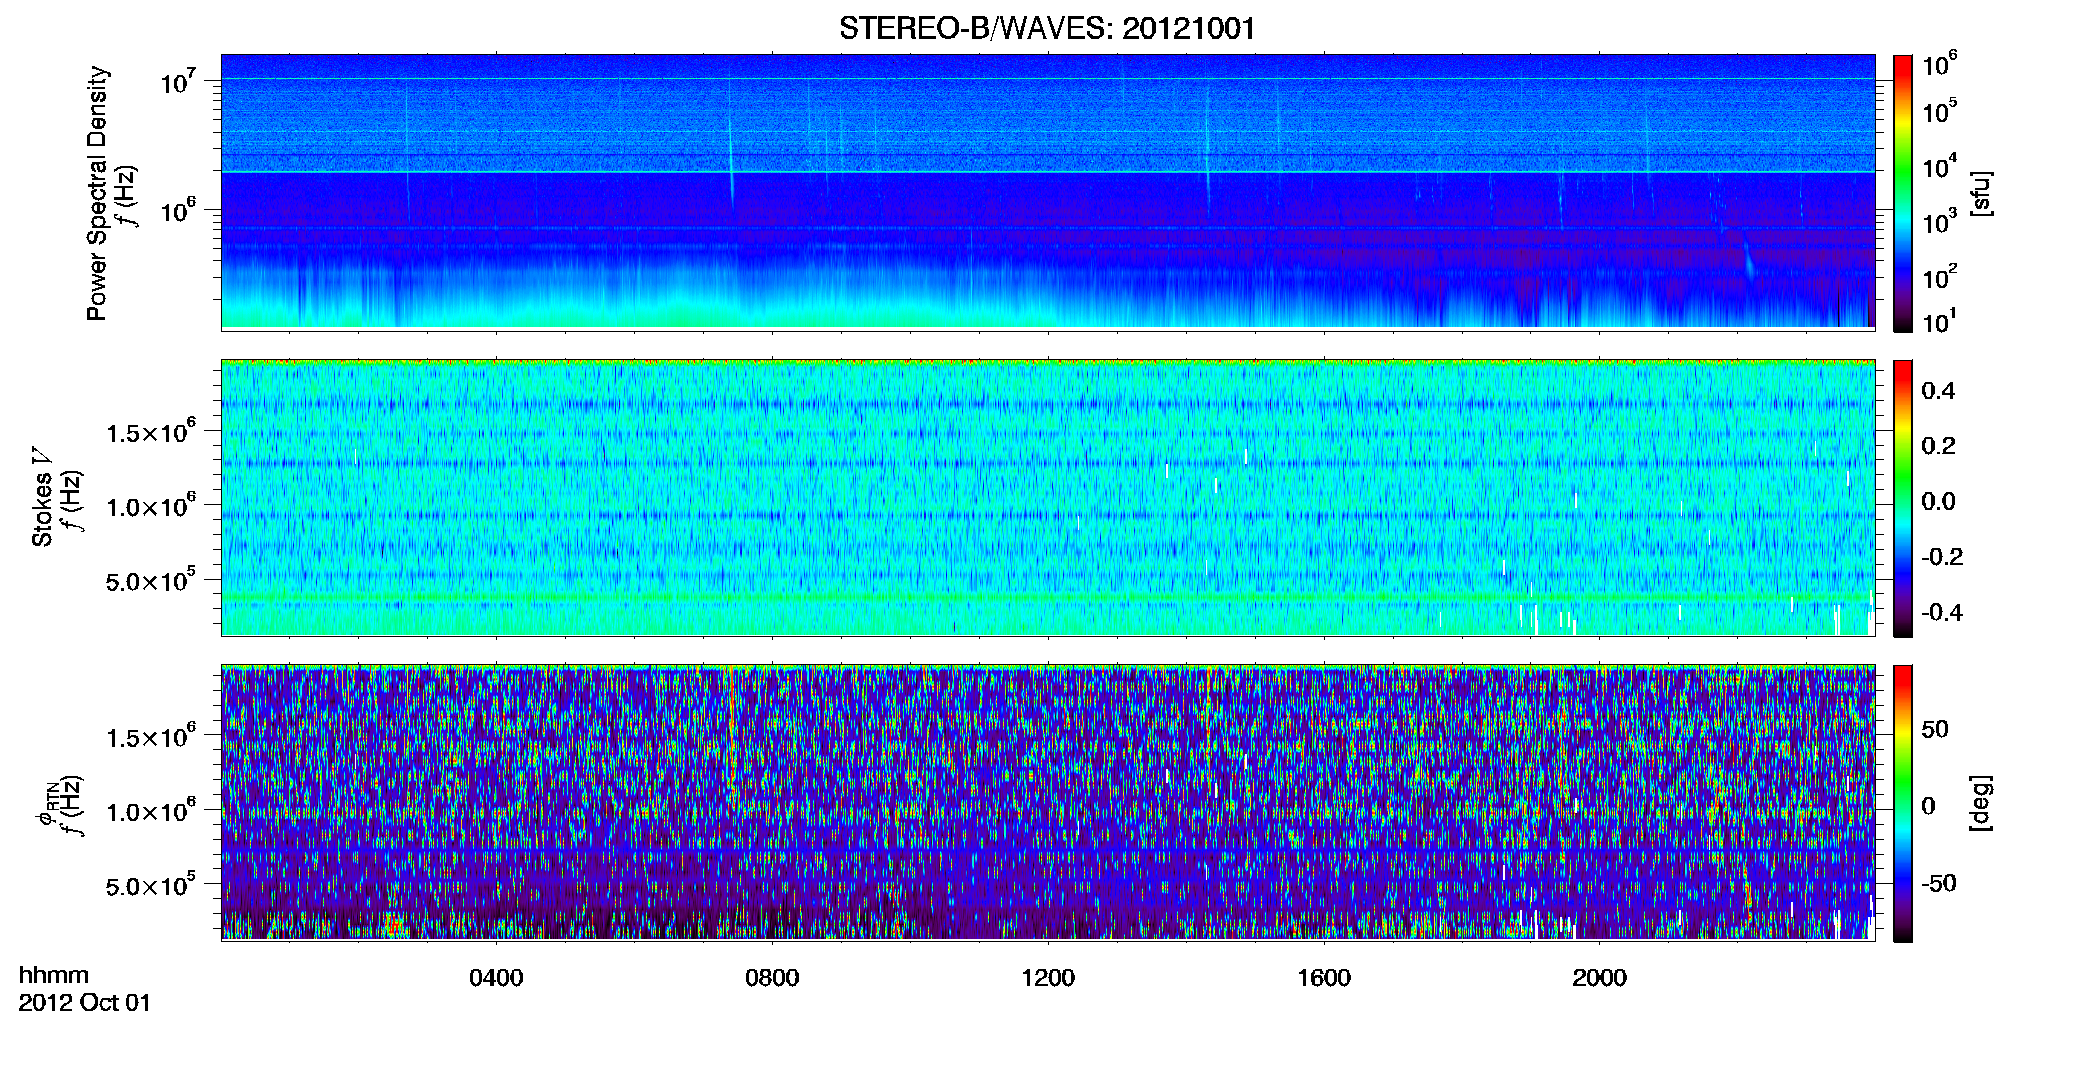Click the "Stokes V" axis label
This screenshot has width=2096, height=1080.
pyautogui.click(x=42, y=497)
